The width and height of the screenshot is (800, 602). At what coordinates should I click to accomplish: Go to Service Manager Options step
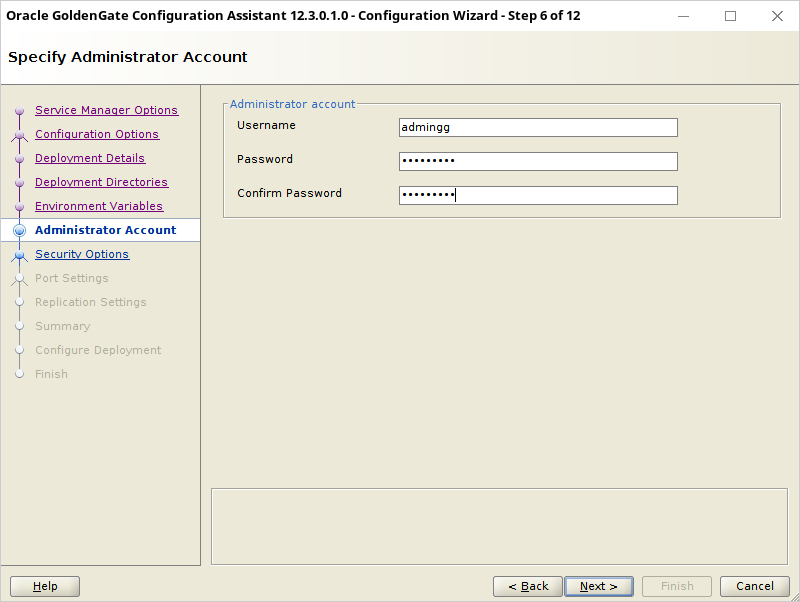click(x=106, y=110)
